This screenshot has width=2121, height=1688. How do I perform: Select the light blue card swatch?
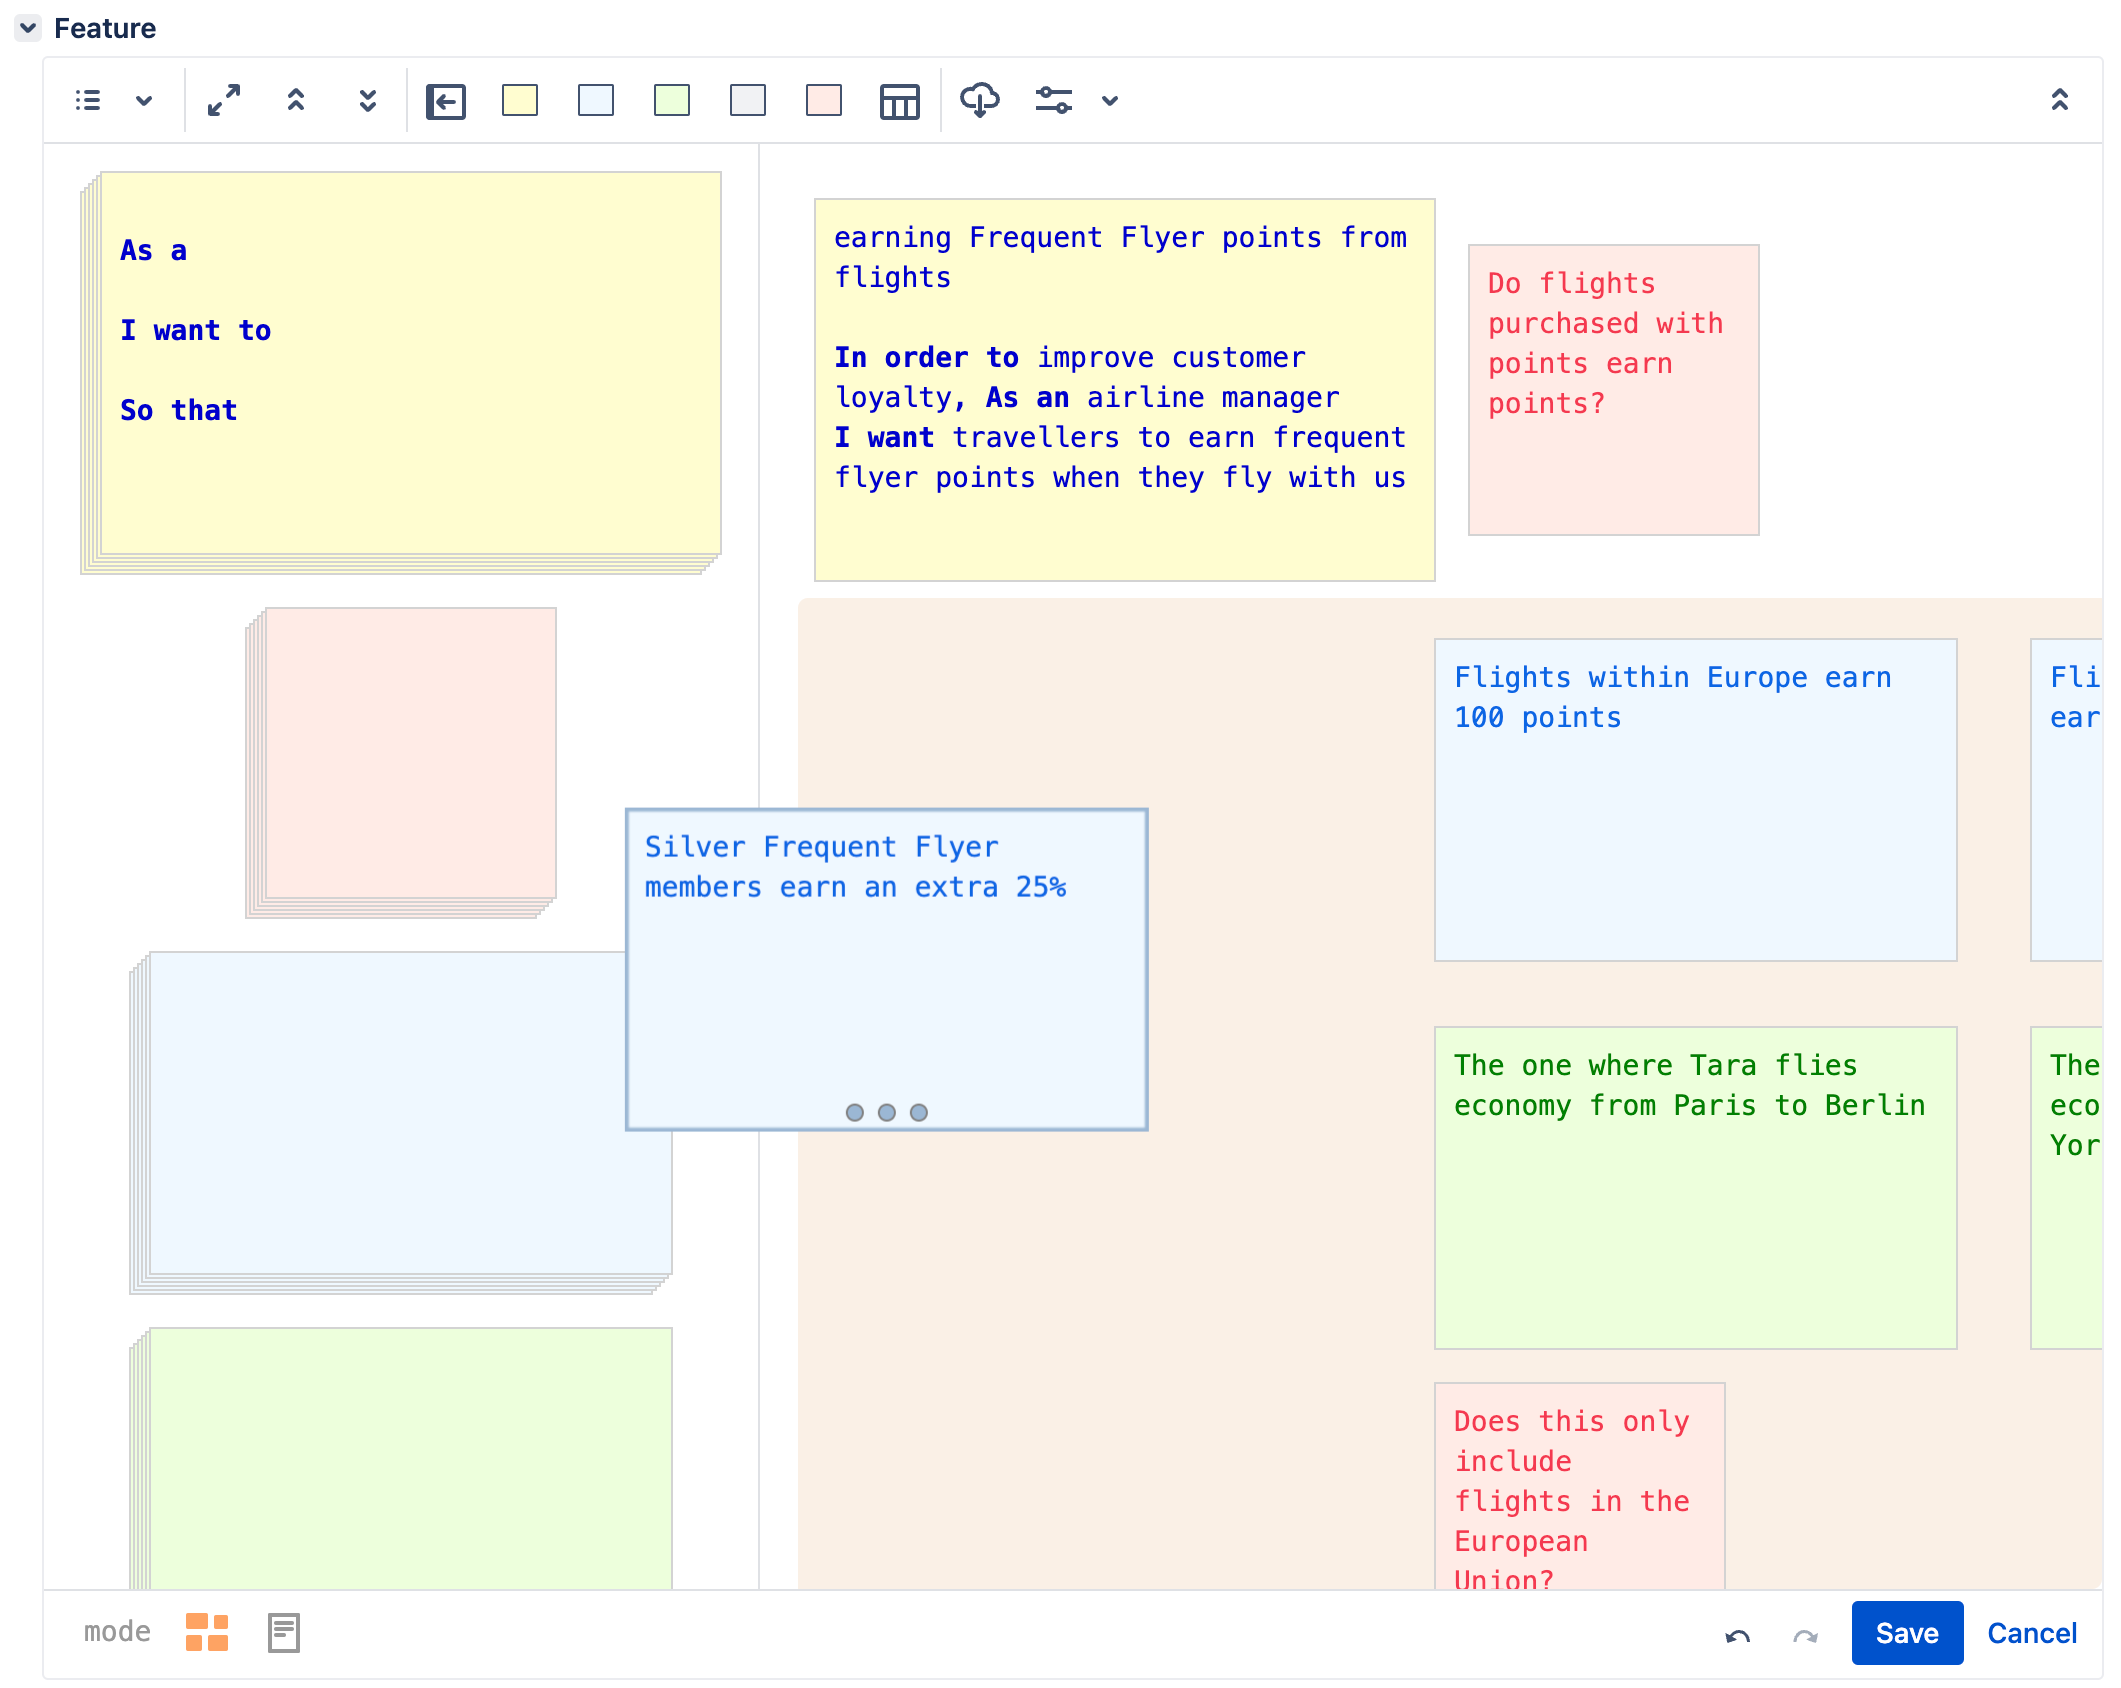point(596,100)
